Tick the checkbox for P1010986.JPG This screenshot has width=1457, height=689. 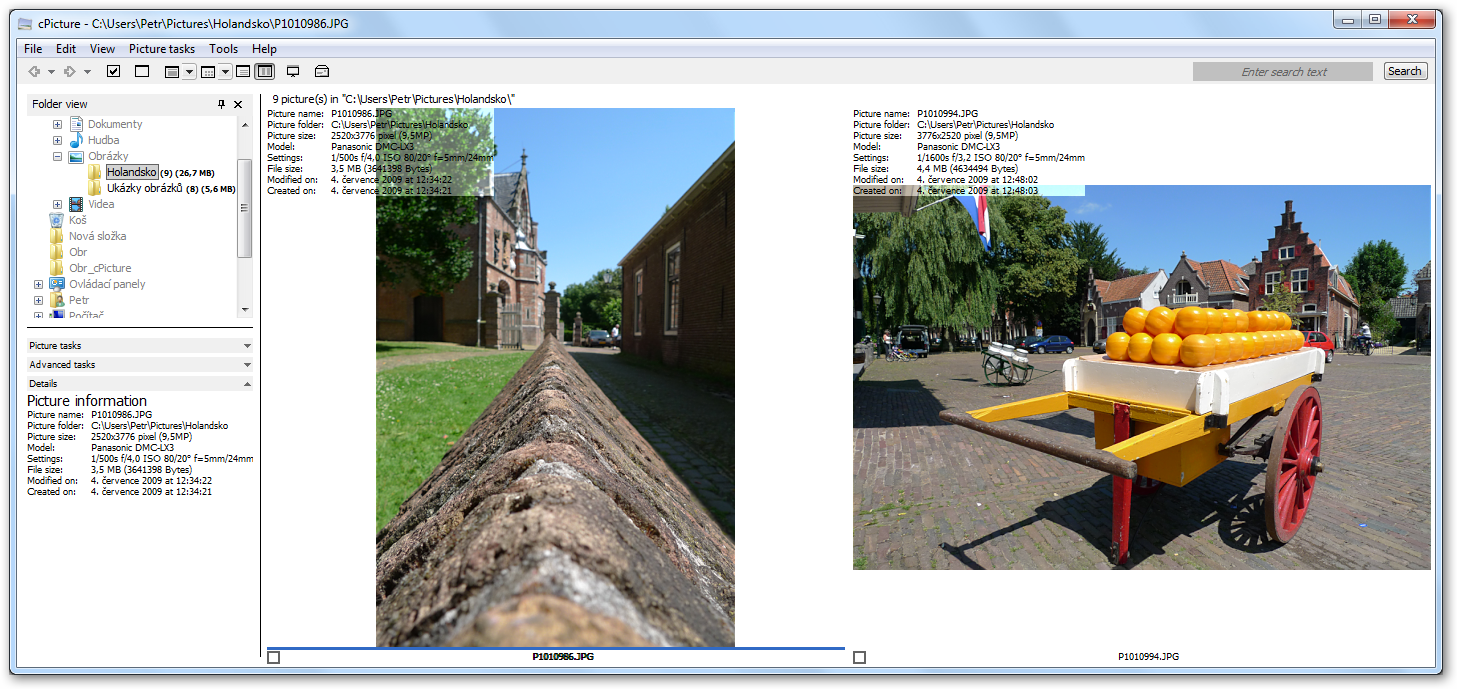point(274,657)
